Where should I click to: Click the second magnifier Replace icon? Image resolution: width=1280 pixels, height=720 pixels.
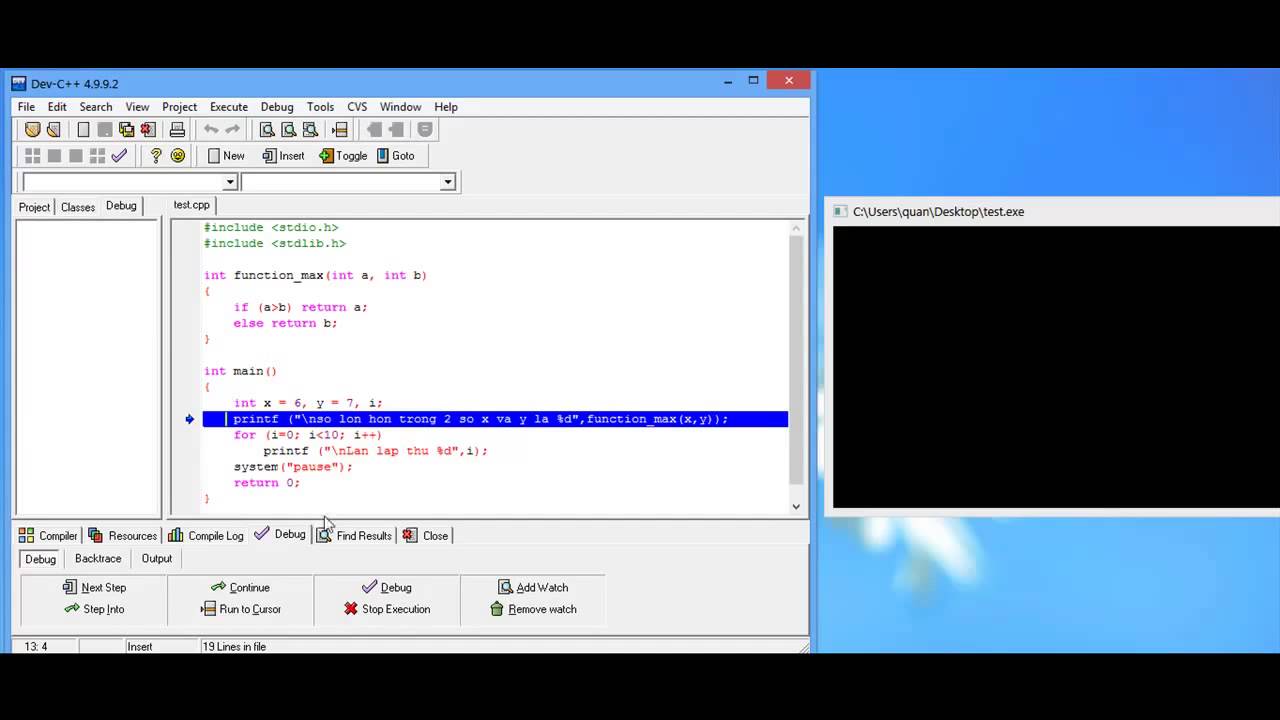288,129
